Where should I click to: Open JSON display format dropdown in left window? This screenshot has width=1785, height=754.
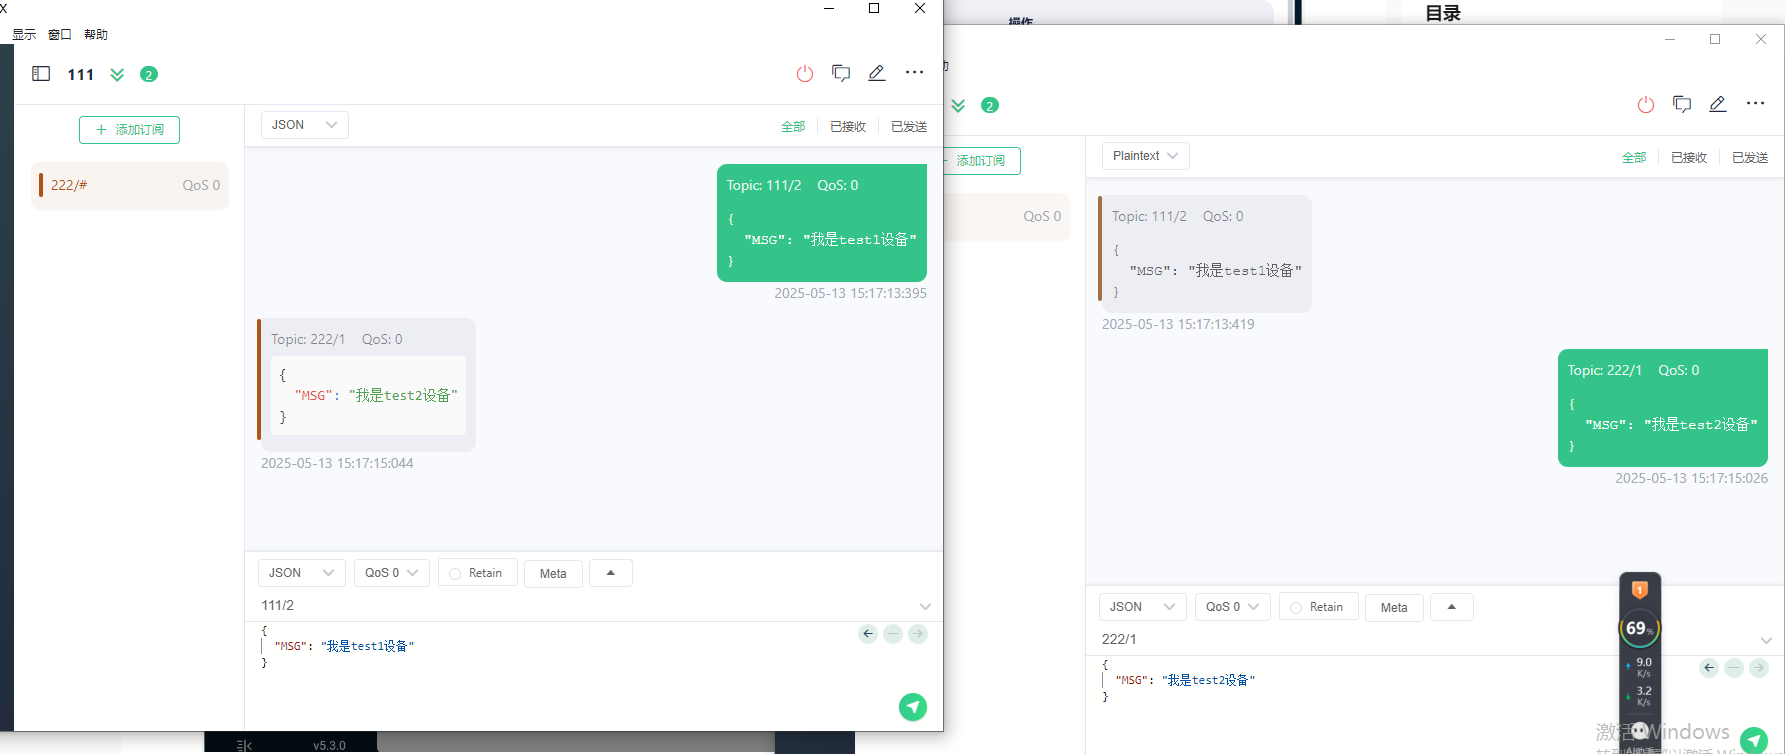(305, 125)
